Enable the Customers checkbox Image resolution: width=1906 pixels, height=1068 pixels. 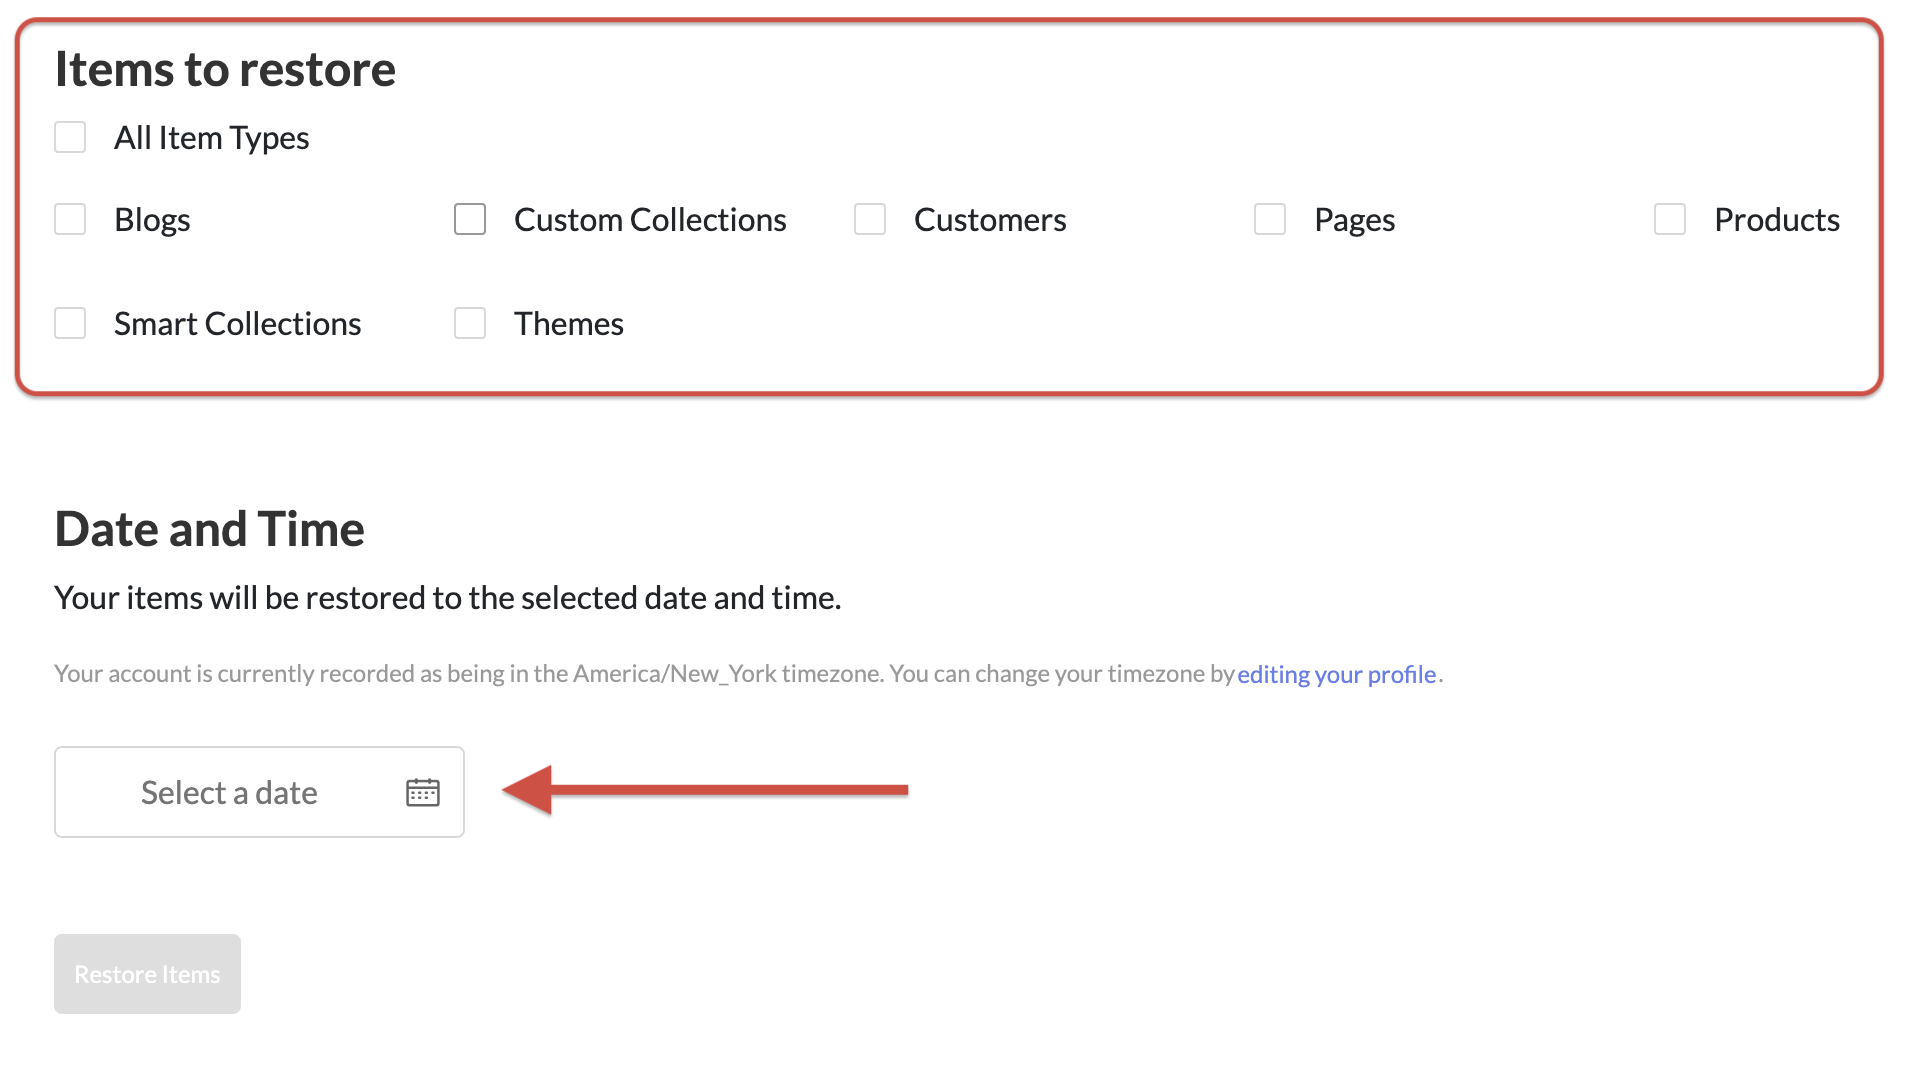click(869, 219)
